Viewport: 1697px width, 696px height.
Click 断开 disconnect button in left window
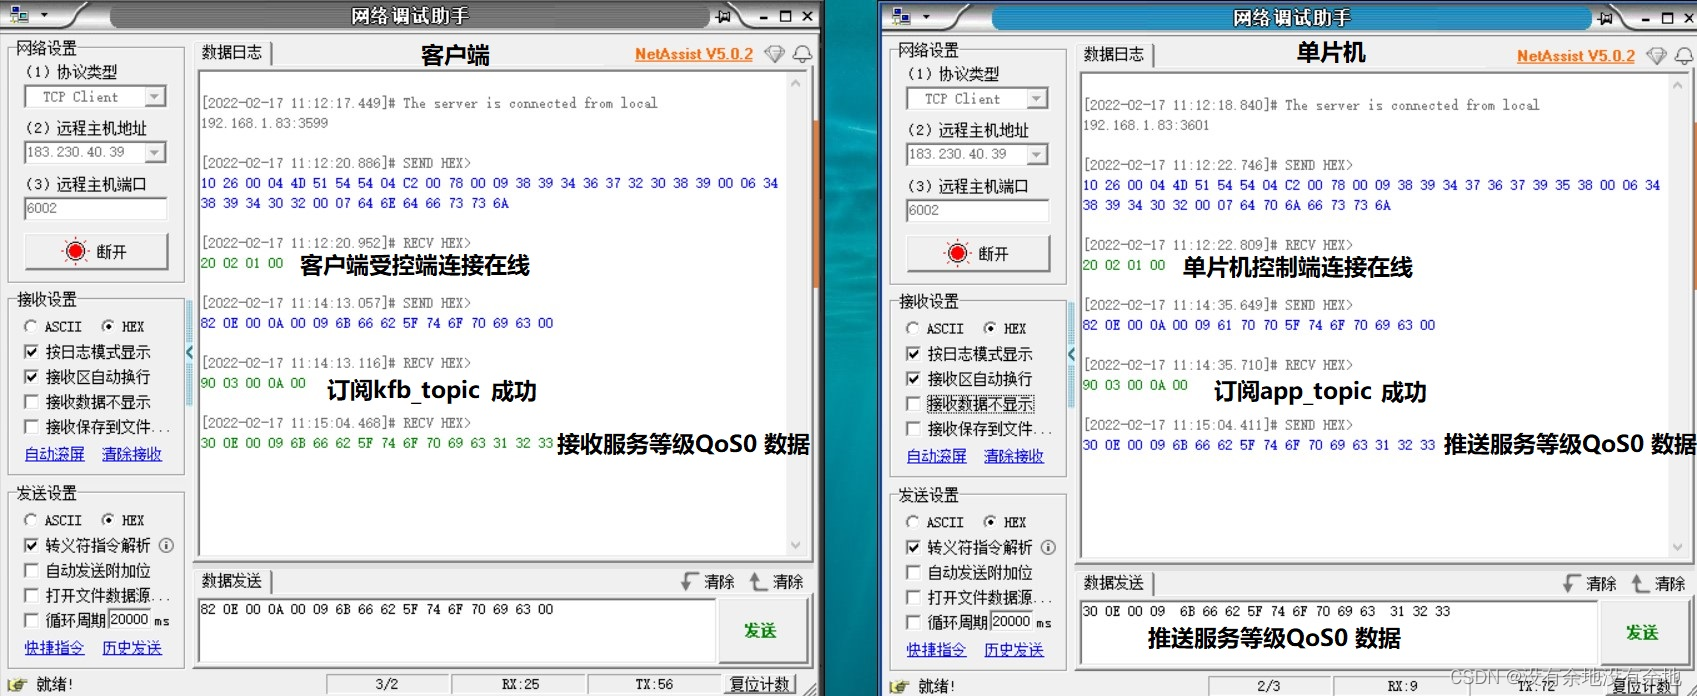[x=97, y=251]
